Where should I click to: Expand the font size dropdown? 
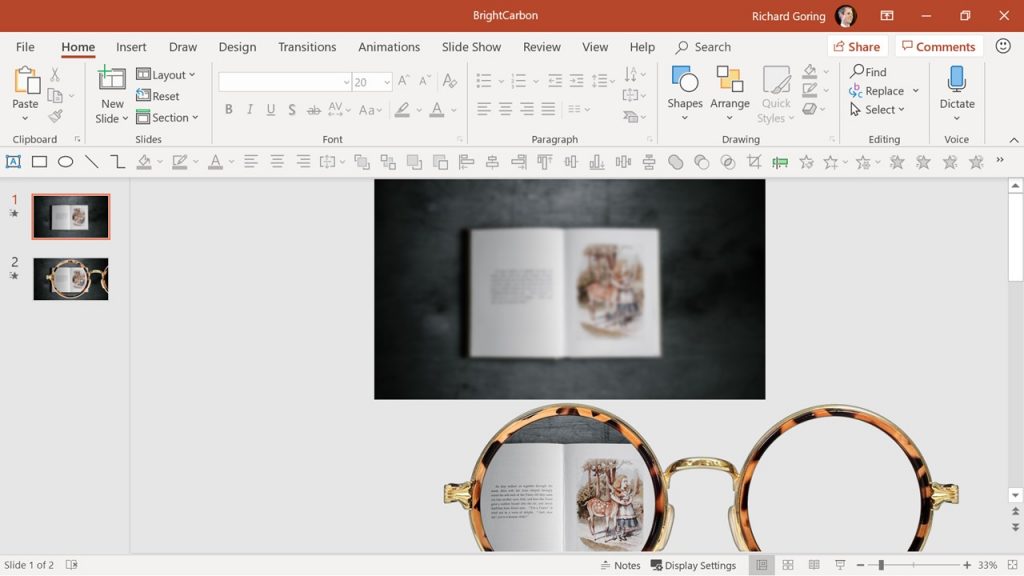388,81
